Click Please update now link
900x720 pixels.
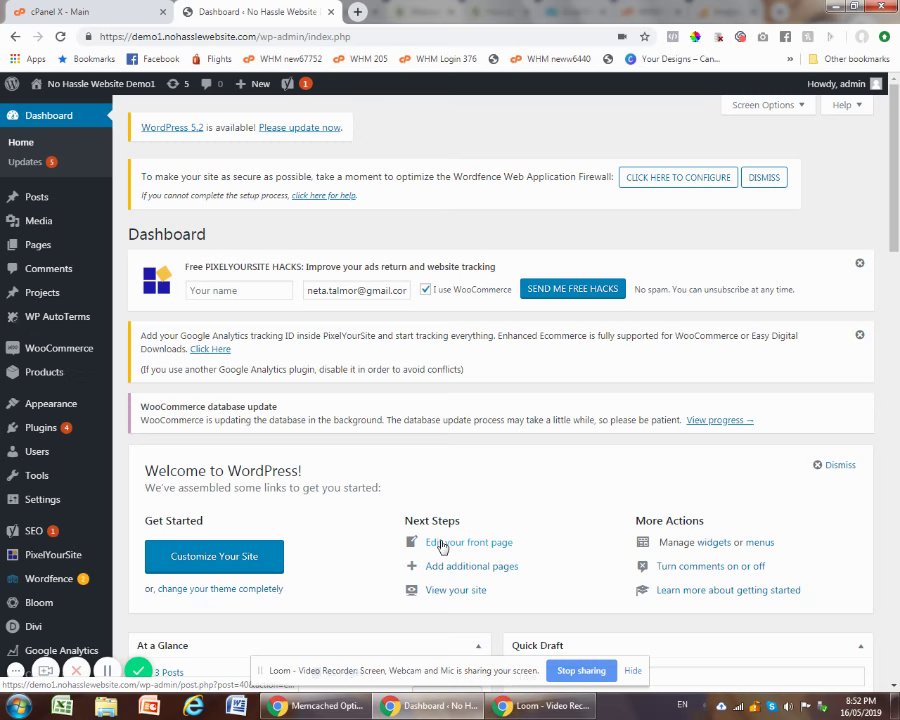tap(300, 127)
